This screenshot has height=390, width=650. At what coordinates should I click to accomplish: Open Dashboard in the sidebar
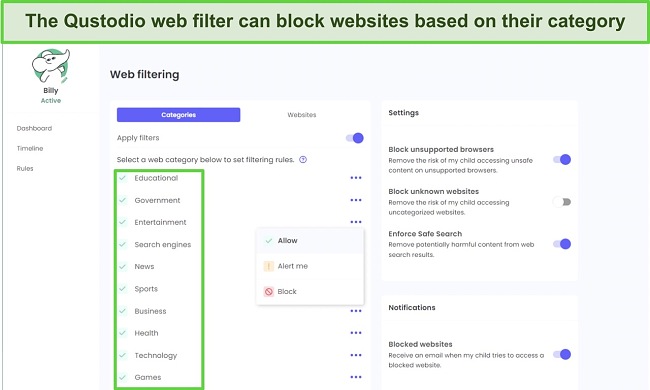pos(34,128)
